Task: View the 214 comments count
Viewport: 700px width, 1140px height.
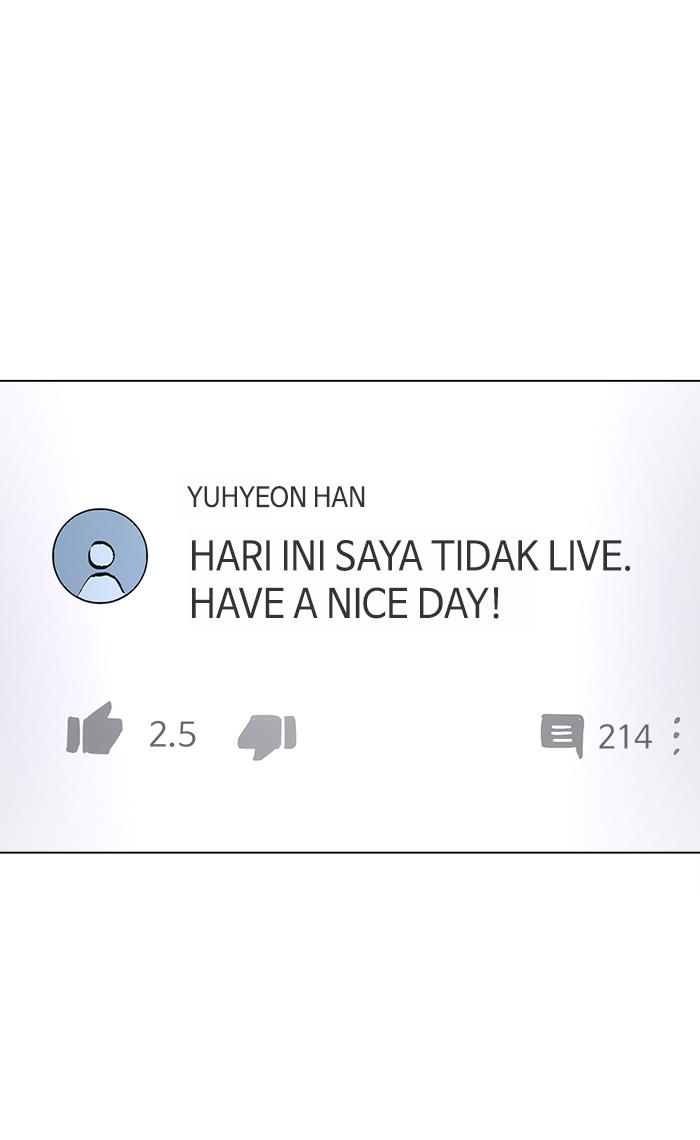Action: click(625, 737)
